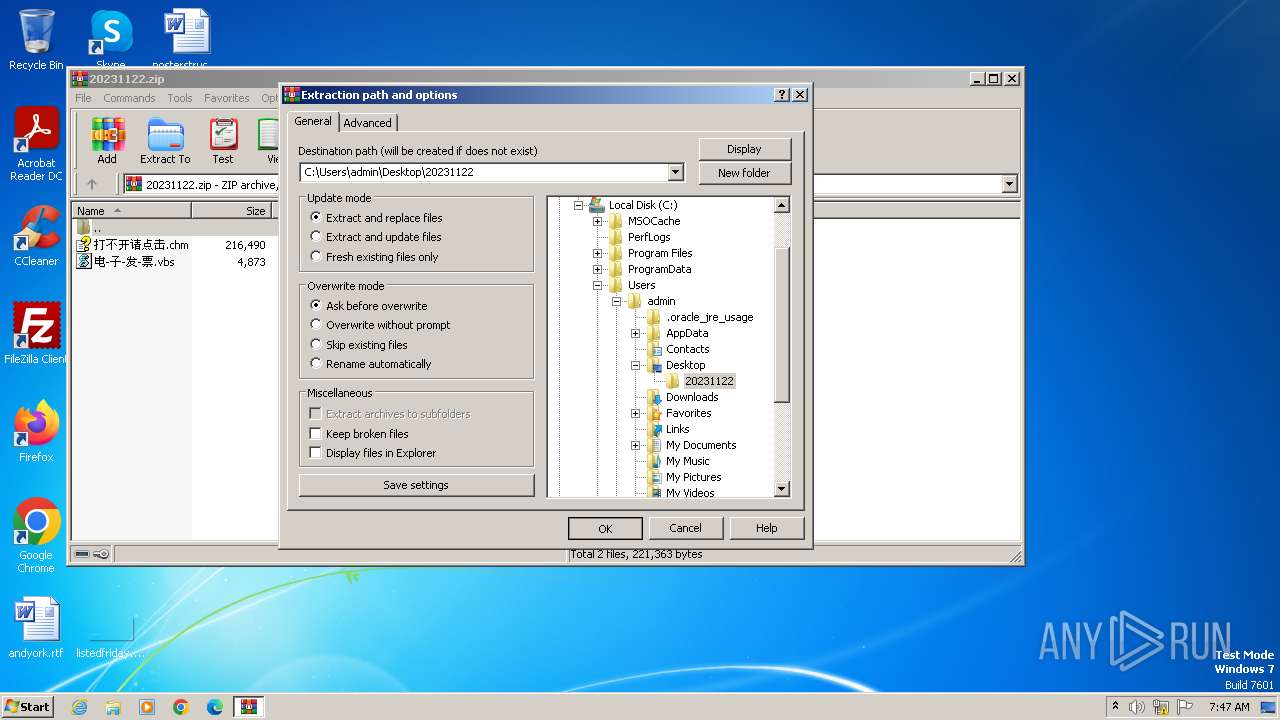1280x720 pixels.
Task: Expand Program Files folder node
Action: [x=597, y=253]
